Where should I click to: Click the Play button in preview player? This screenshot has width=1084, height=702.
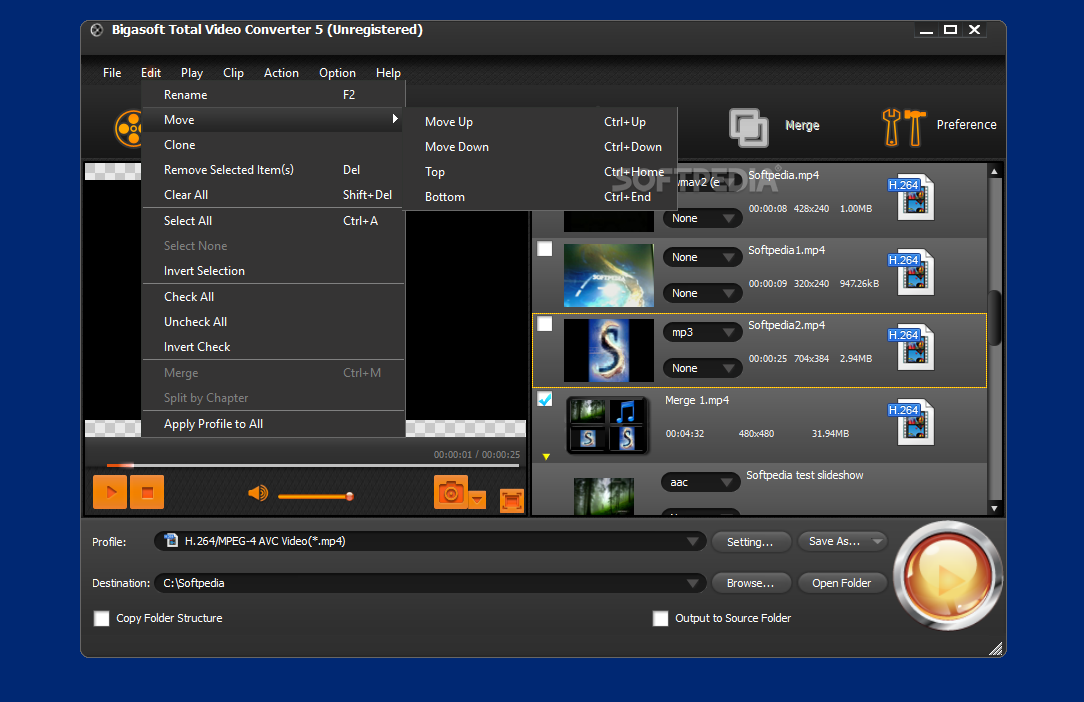click(110, 492)
